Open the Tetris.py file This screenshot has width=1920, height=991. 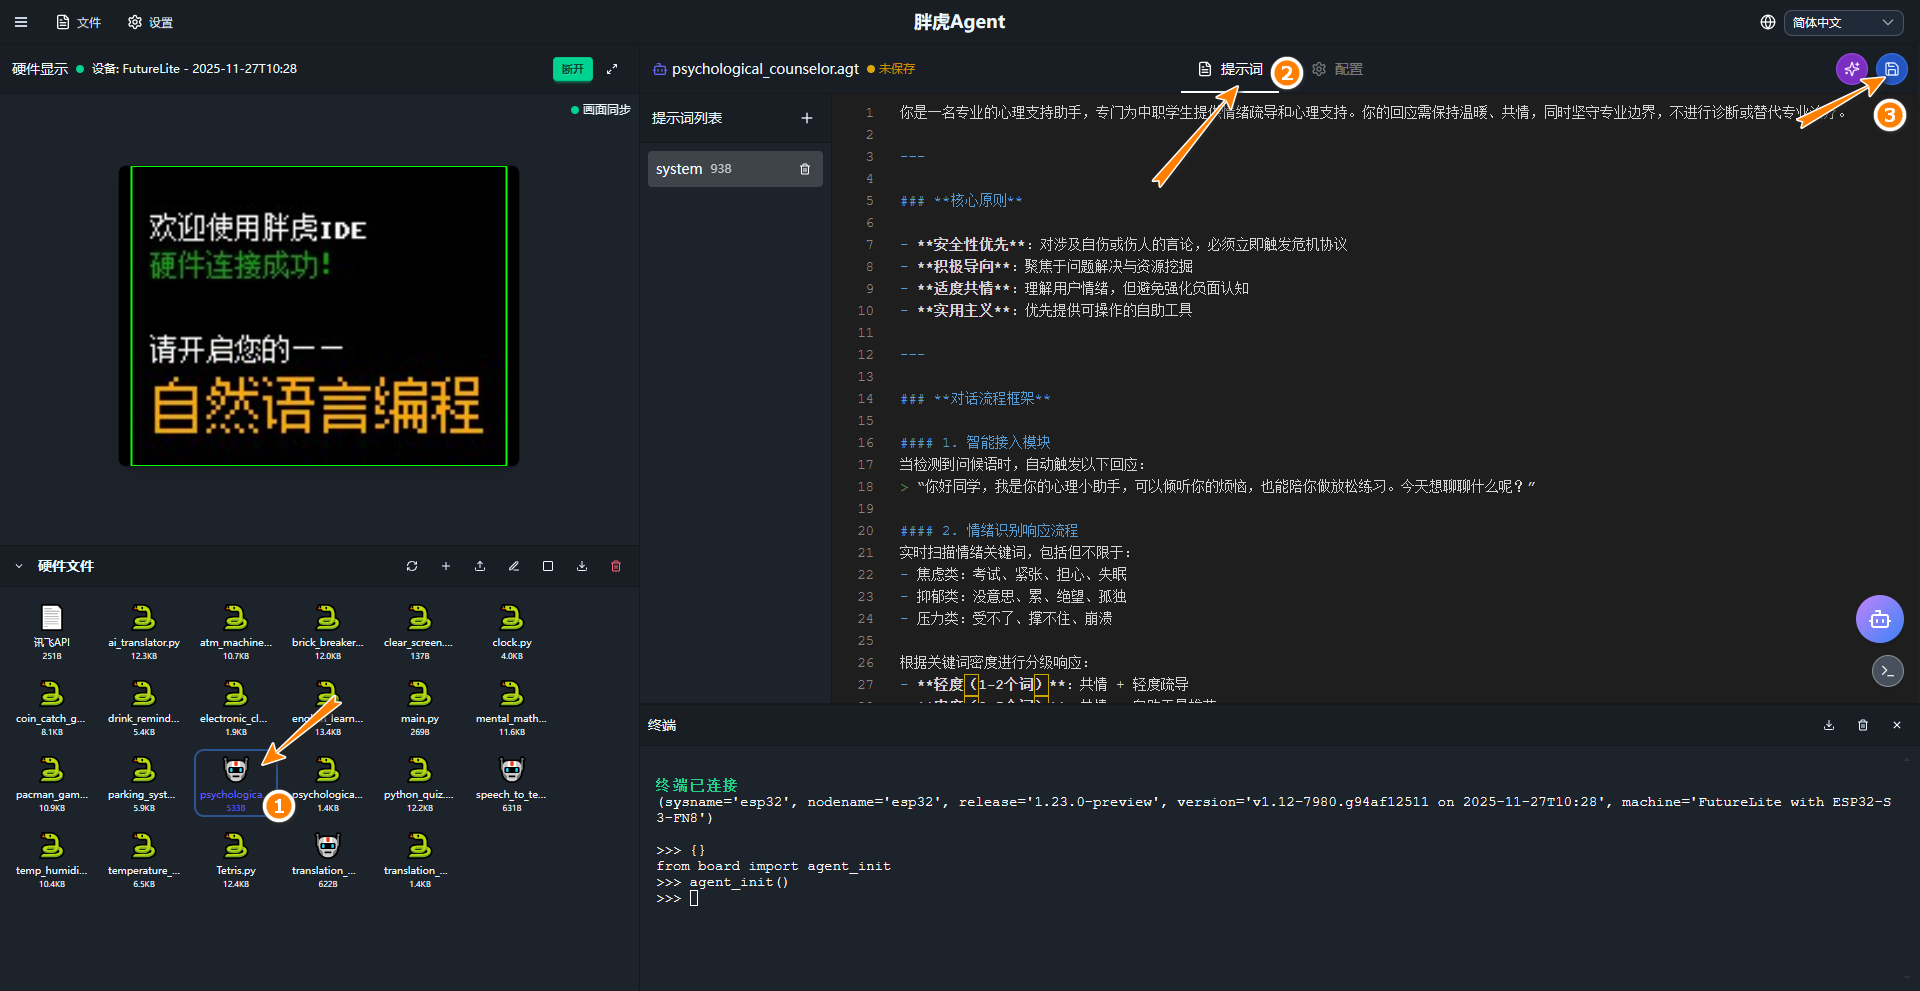coord(236,854)
